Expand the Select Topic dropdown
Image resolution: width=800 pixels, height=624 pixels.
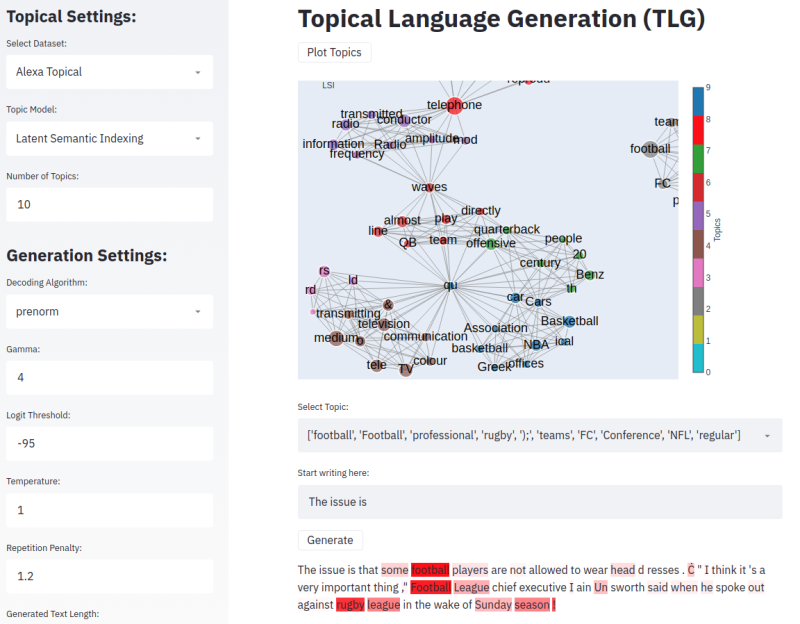click(x=540, y=435)
